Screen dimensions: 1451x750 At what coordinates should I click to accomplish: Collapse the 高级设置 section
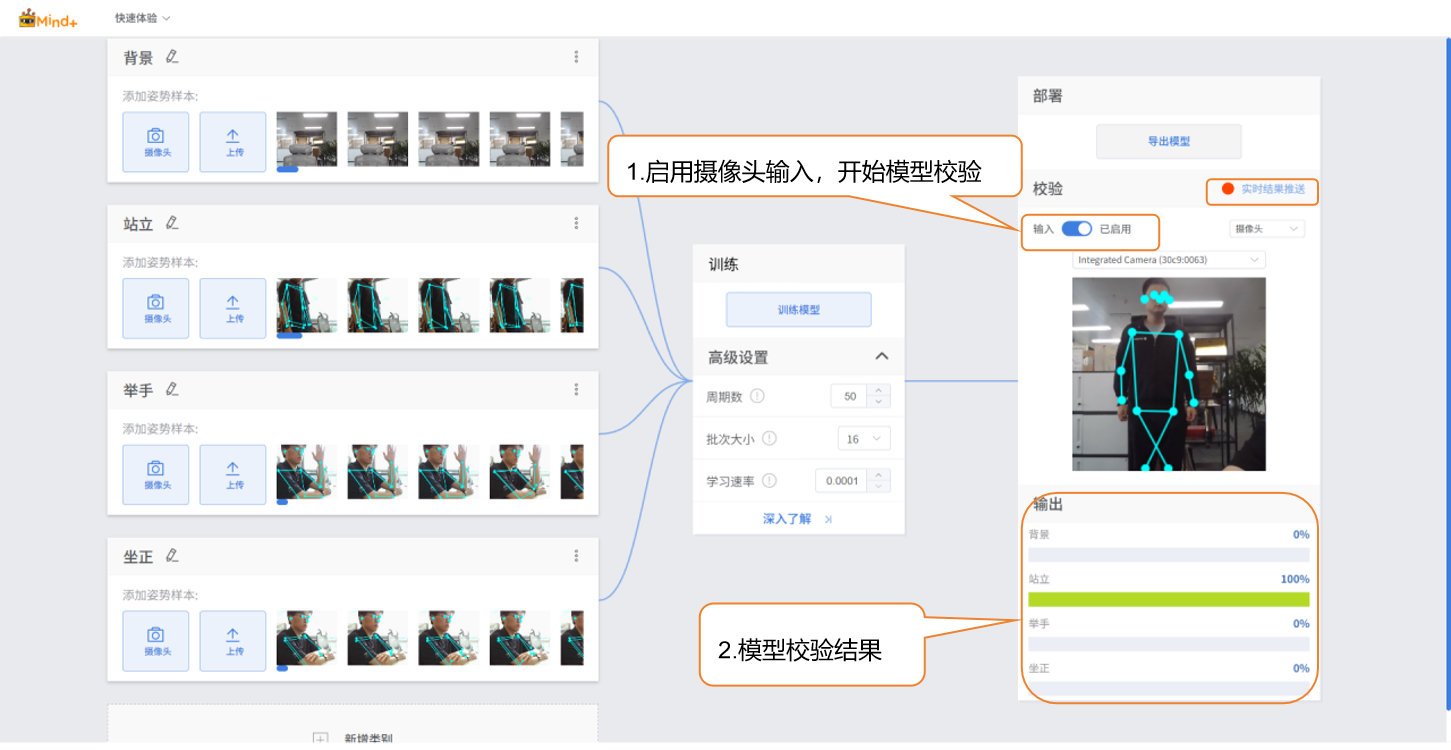click(x=881, y=357)
